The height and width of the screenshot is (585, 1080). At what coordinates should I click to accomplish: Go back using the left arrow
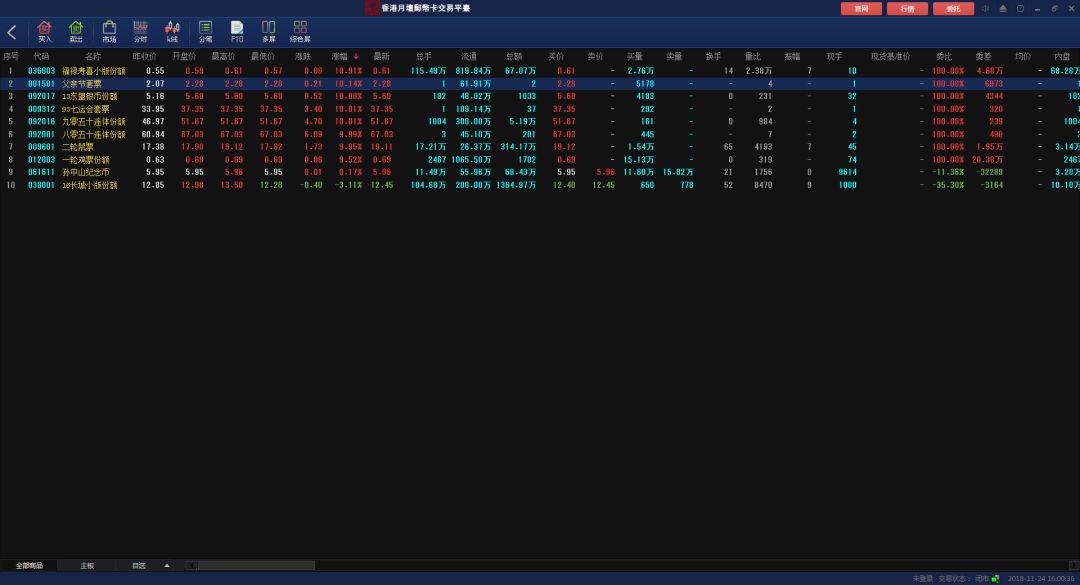point(12,32)
